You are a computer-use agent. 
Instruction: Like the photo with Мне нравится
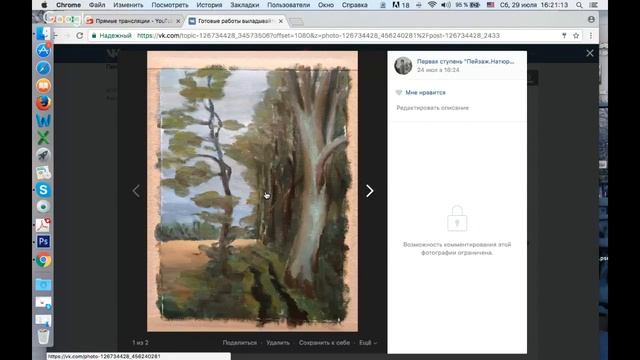[421, 93]
